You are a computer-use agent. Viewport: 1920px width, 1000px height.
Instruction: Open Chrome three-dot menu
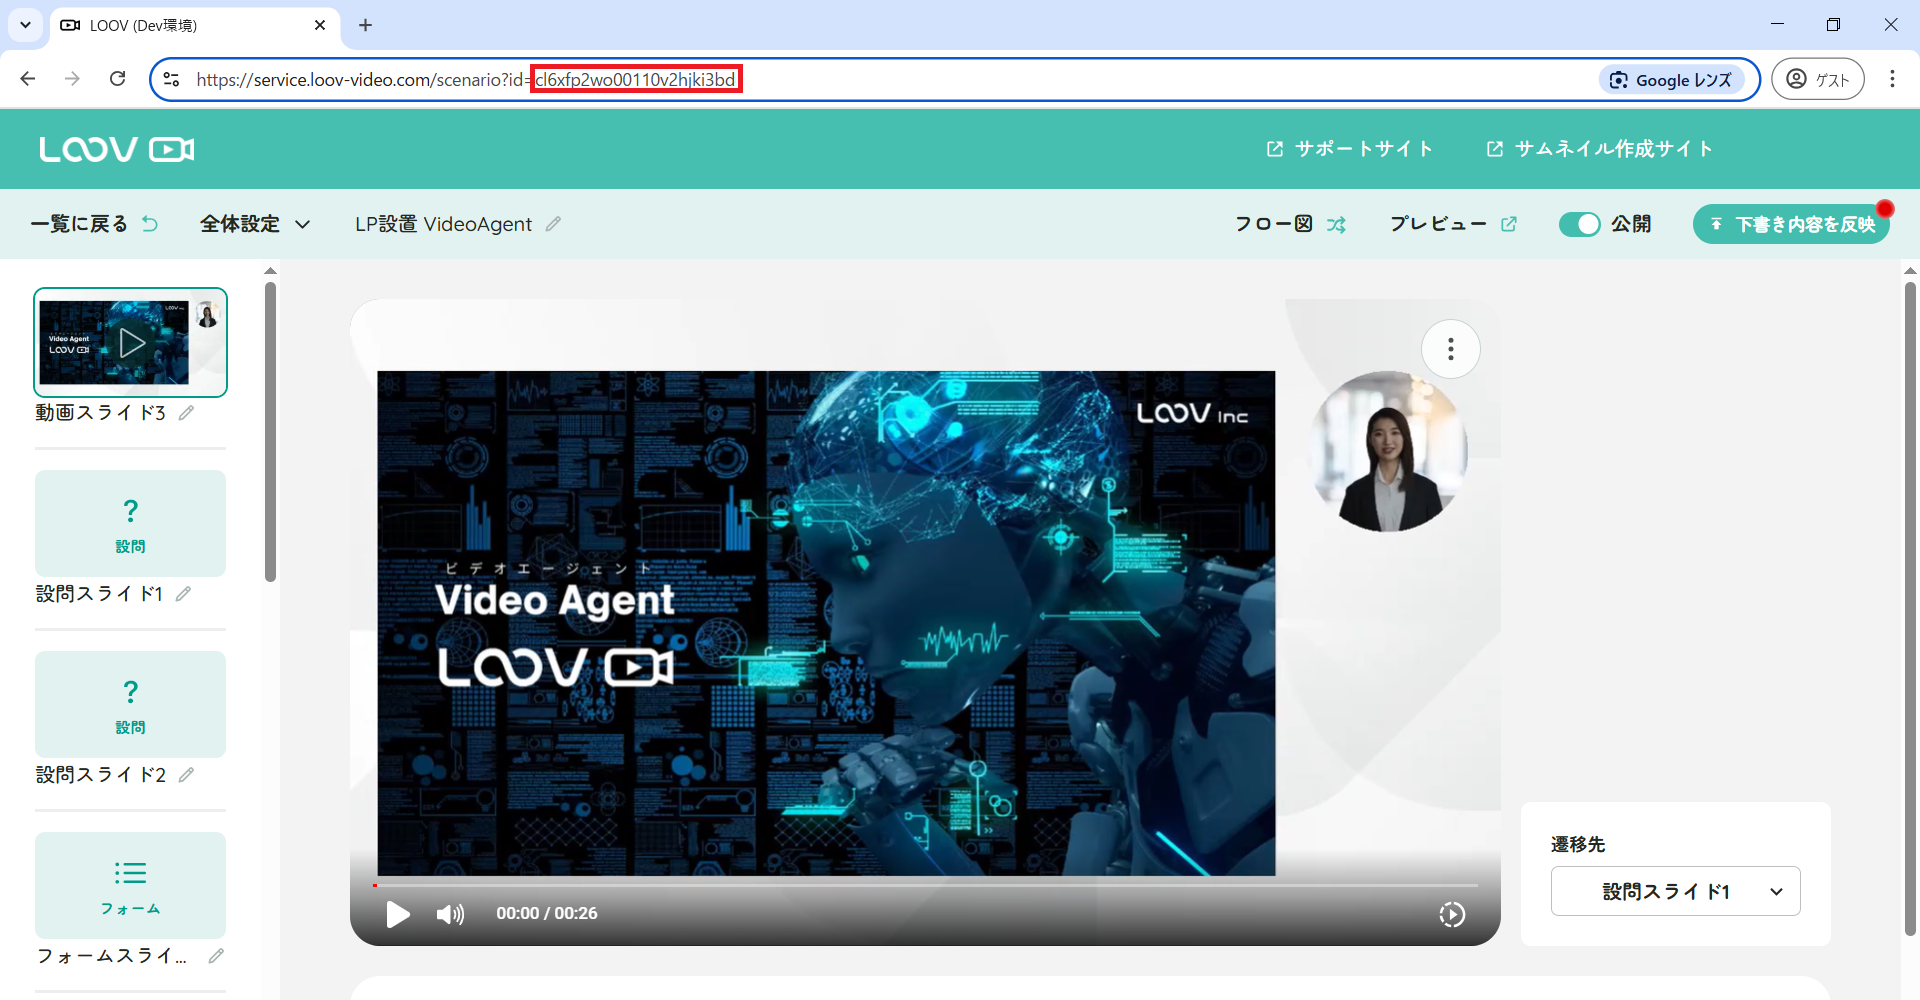click(1892, 79)
